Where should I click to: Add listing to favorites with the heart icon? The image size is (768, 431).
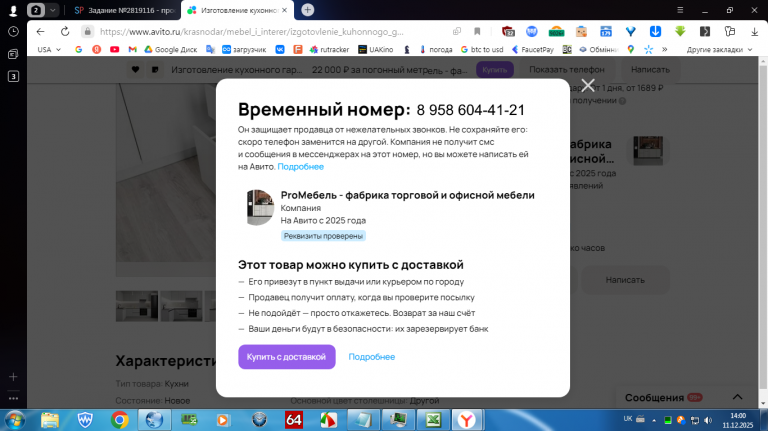pyautogui.click(x=135, y=70)
